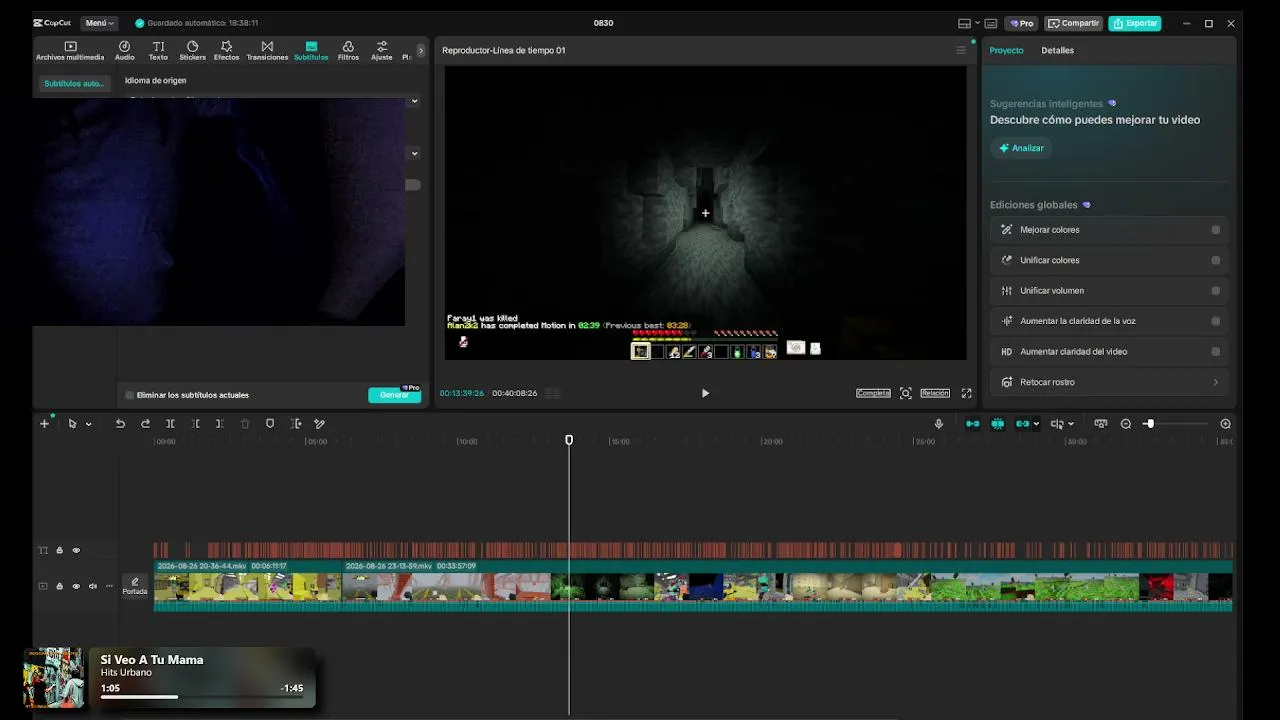Add a marker with shield icon

point(270,424)
